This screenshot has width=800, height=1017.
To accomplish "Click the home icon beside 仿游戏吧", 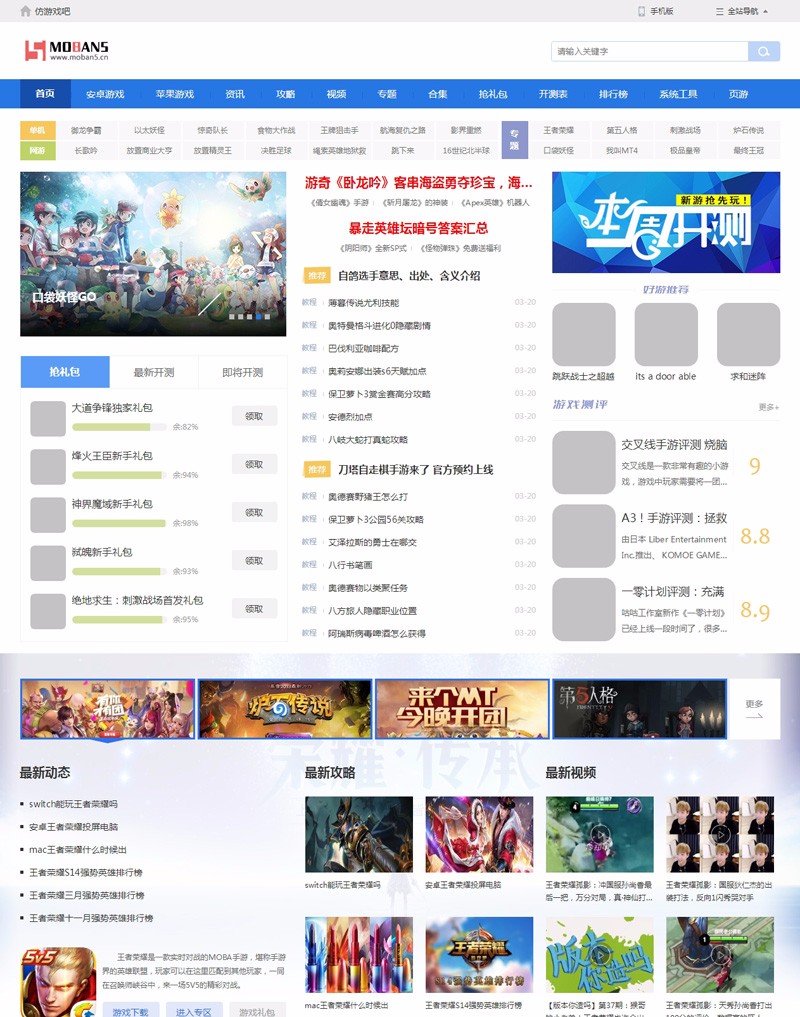I will [x=25, y=11].
